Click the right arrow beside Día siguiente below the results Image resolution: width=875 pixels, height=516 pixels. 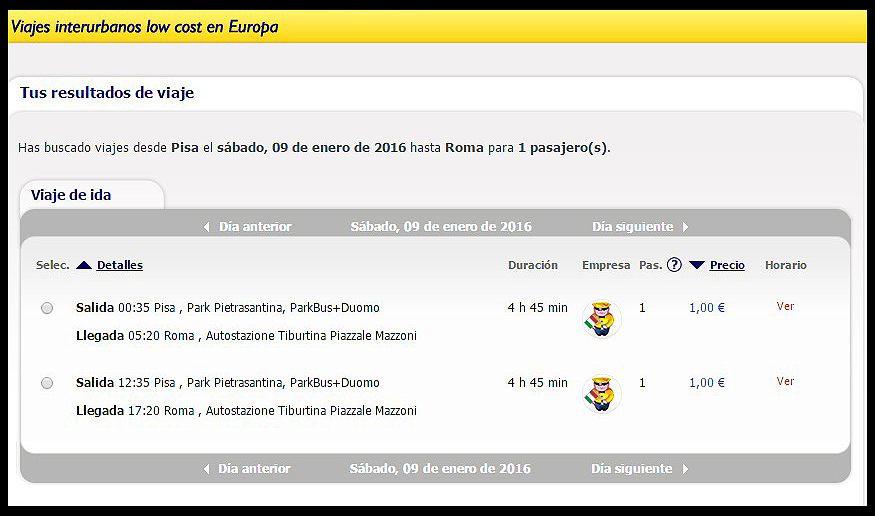click(686, 469)
